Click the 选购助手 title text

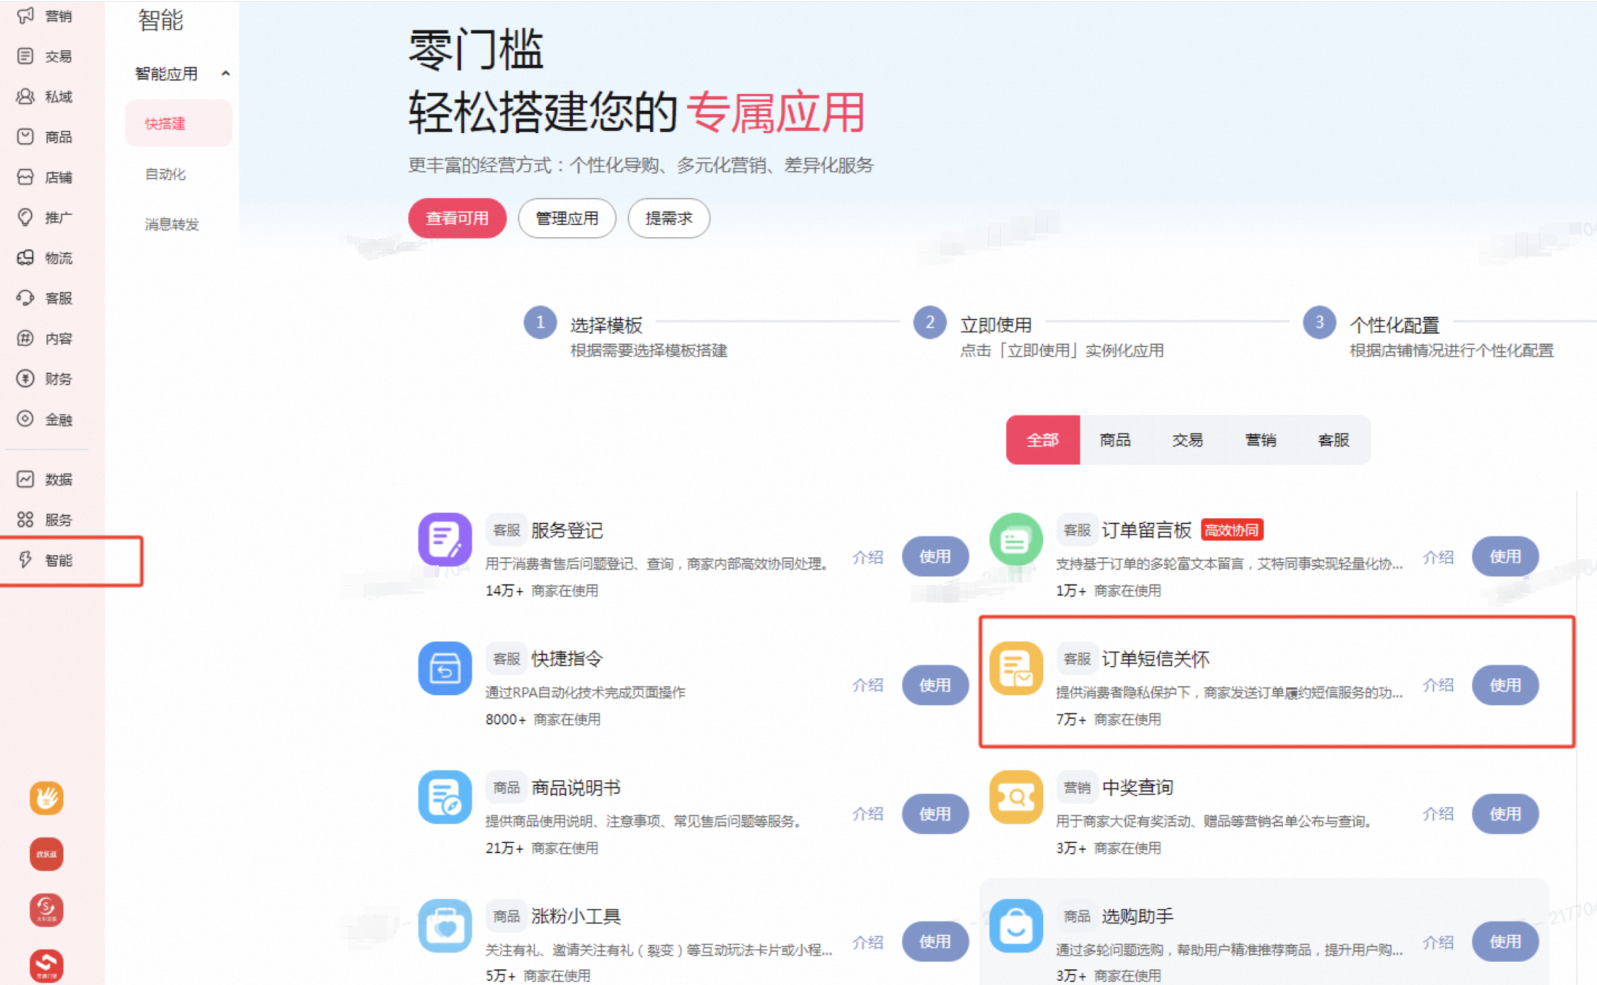(1138, 916)
